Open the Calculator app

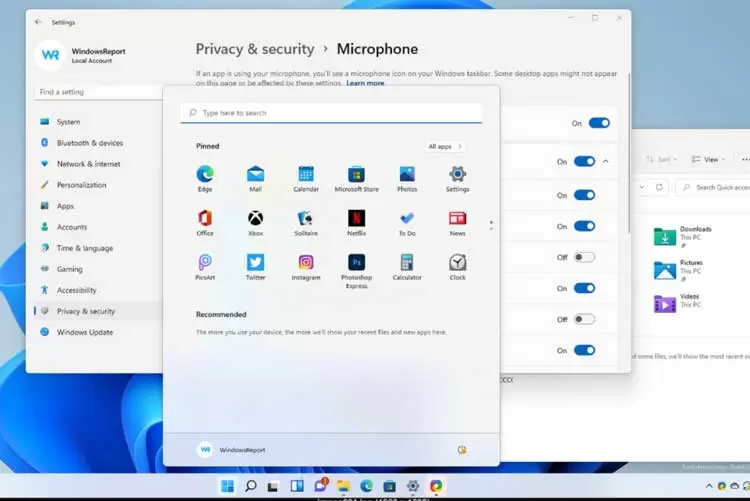point(407,267)
